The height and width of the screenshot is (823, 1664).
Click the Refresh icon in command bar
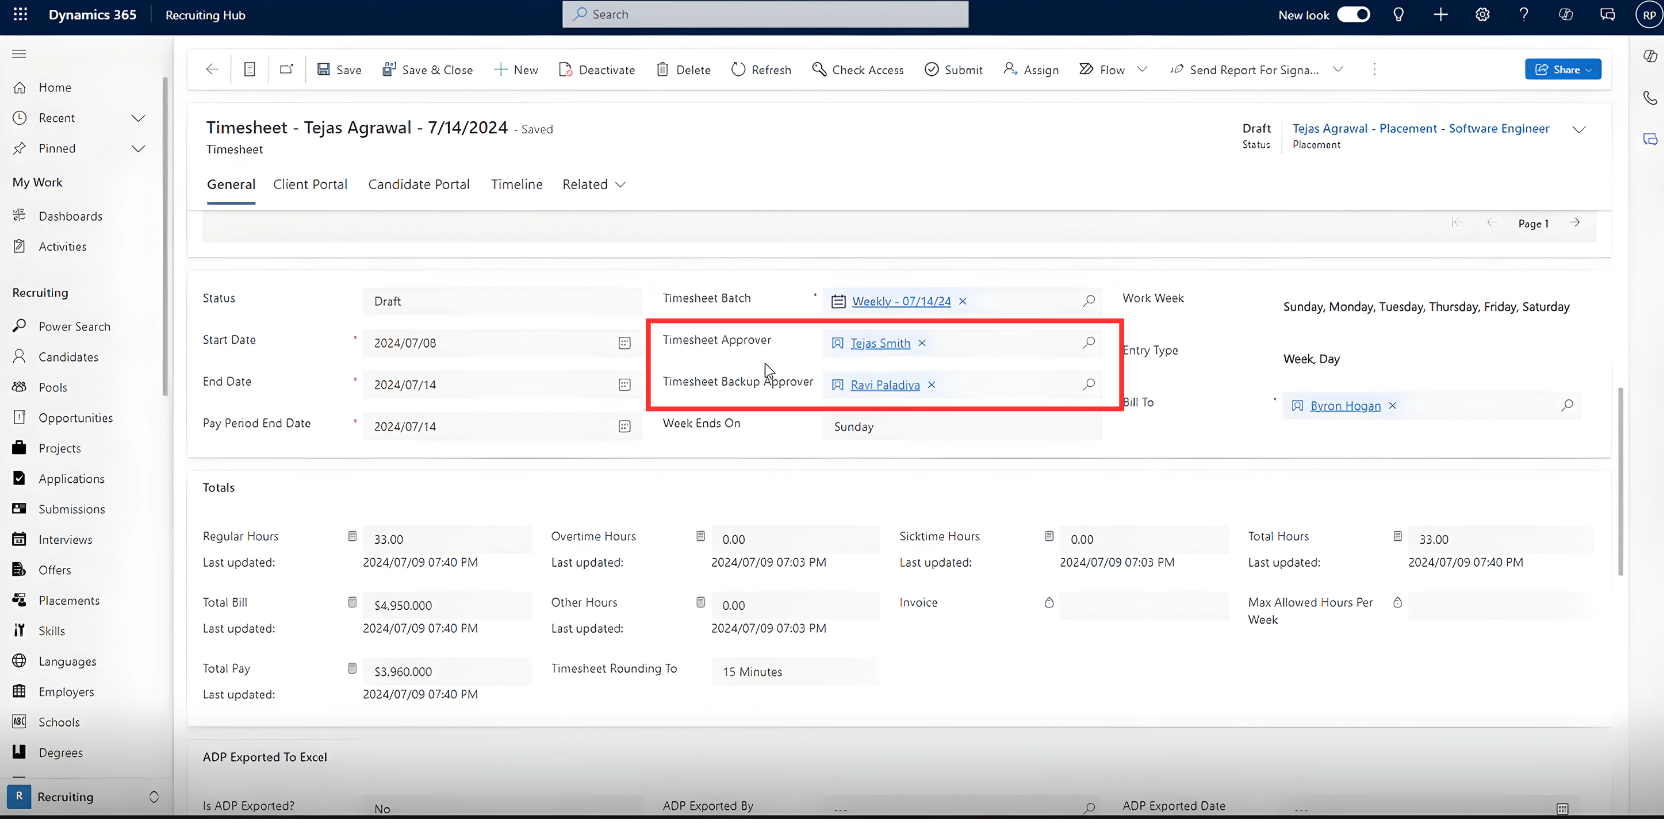(x=738, y=69)
